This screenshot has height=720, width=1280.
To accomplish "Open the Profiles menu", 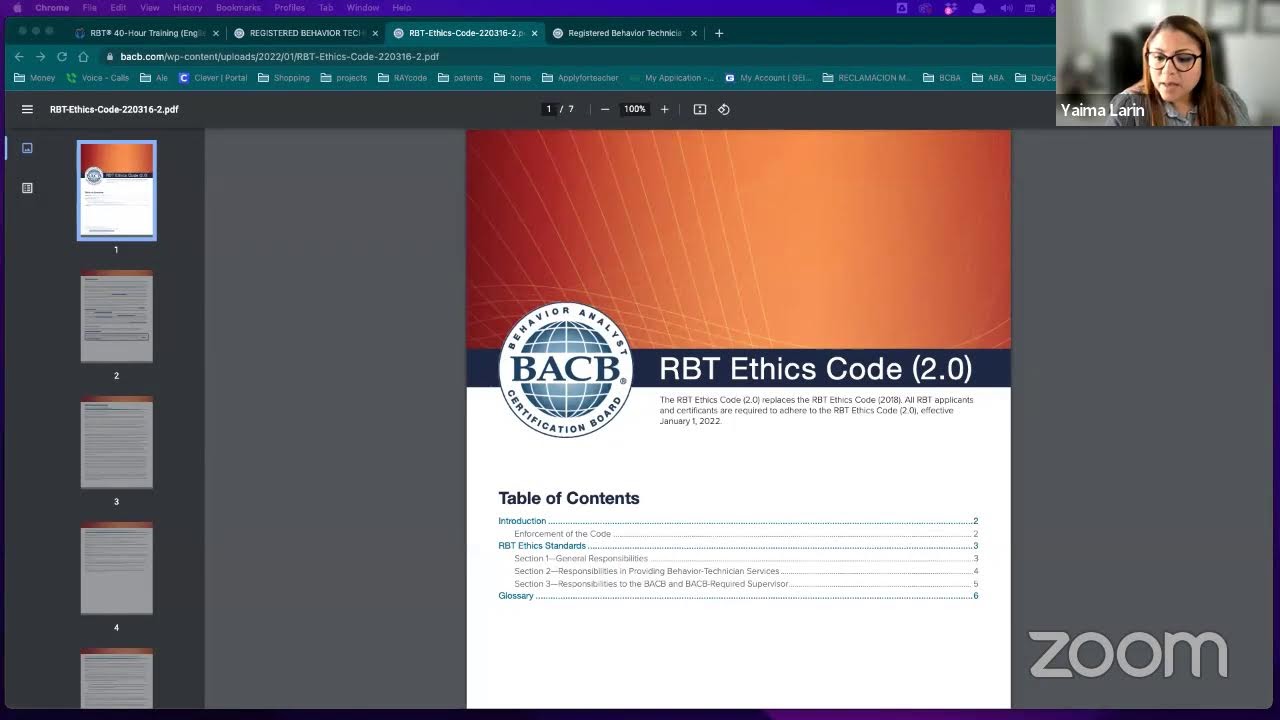I will (289, 8).
